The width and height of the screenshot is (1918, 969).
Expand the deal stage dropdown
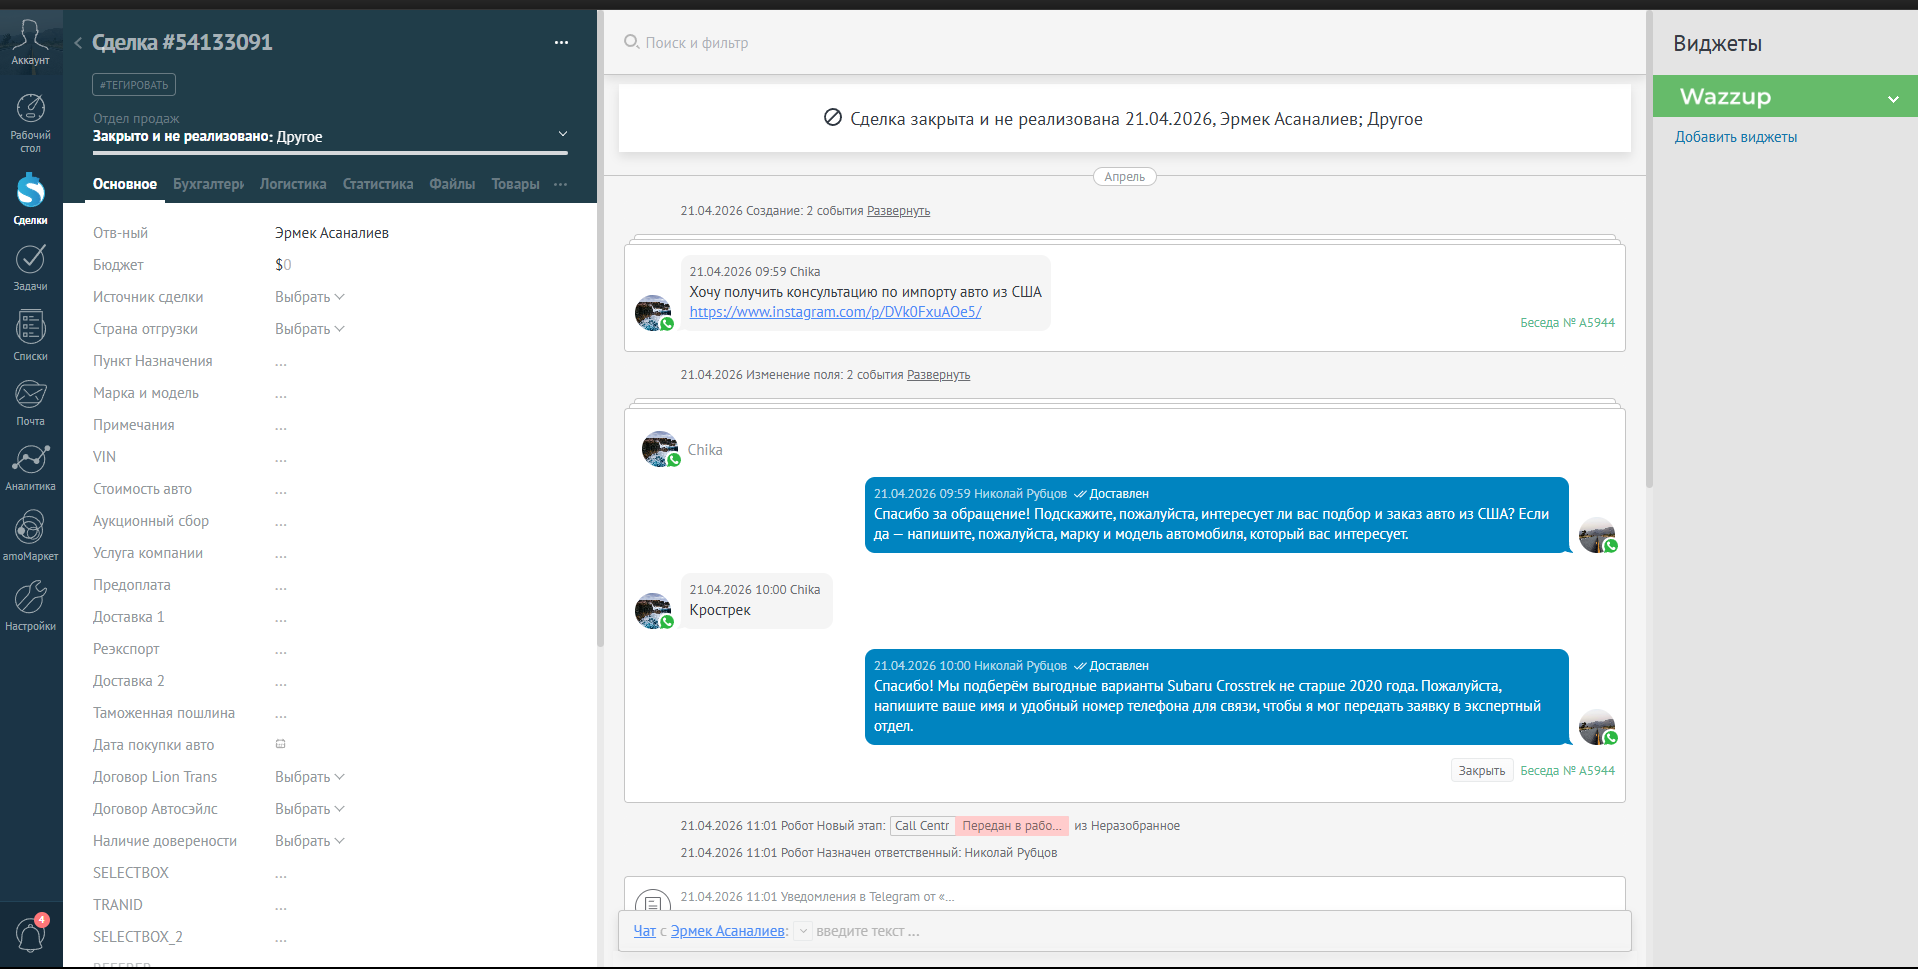(563, 134)
